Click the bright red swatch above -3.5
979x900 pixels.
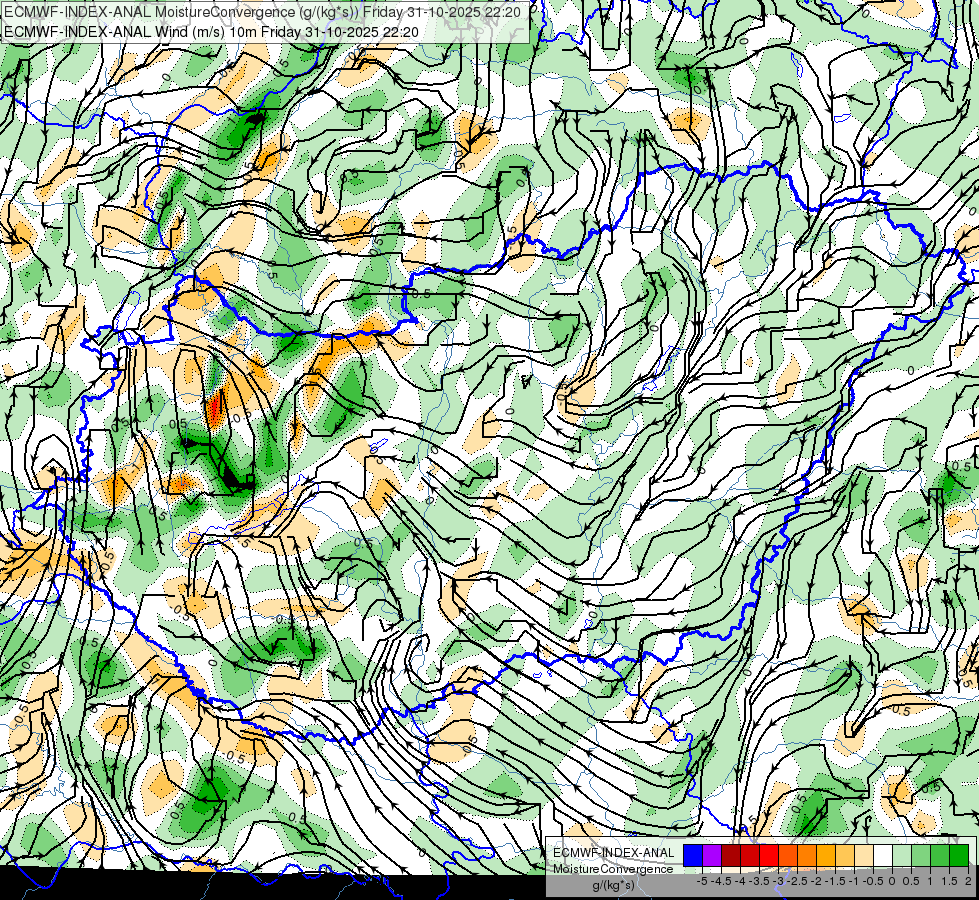769,855
